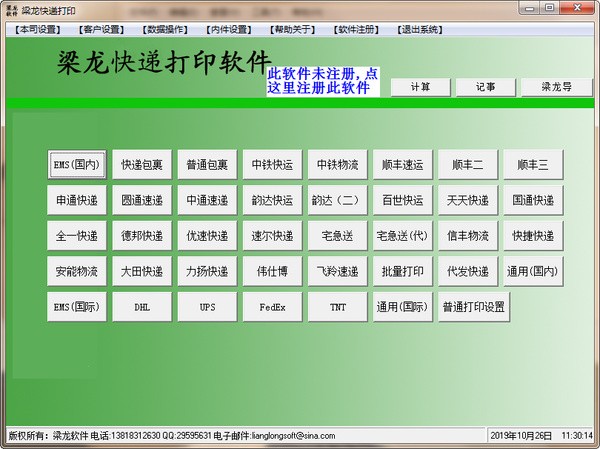This screenshot has height=449, width=600.
Task: Open the 数据操作 menu
Action: click(x=165, y=29)
